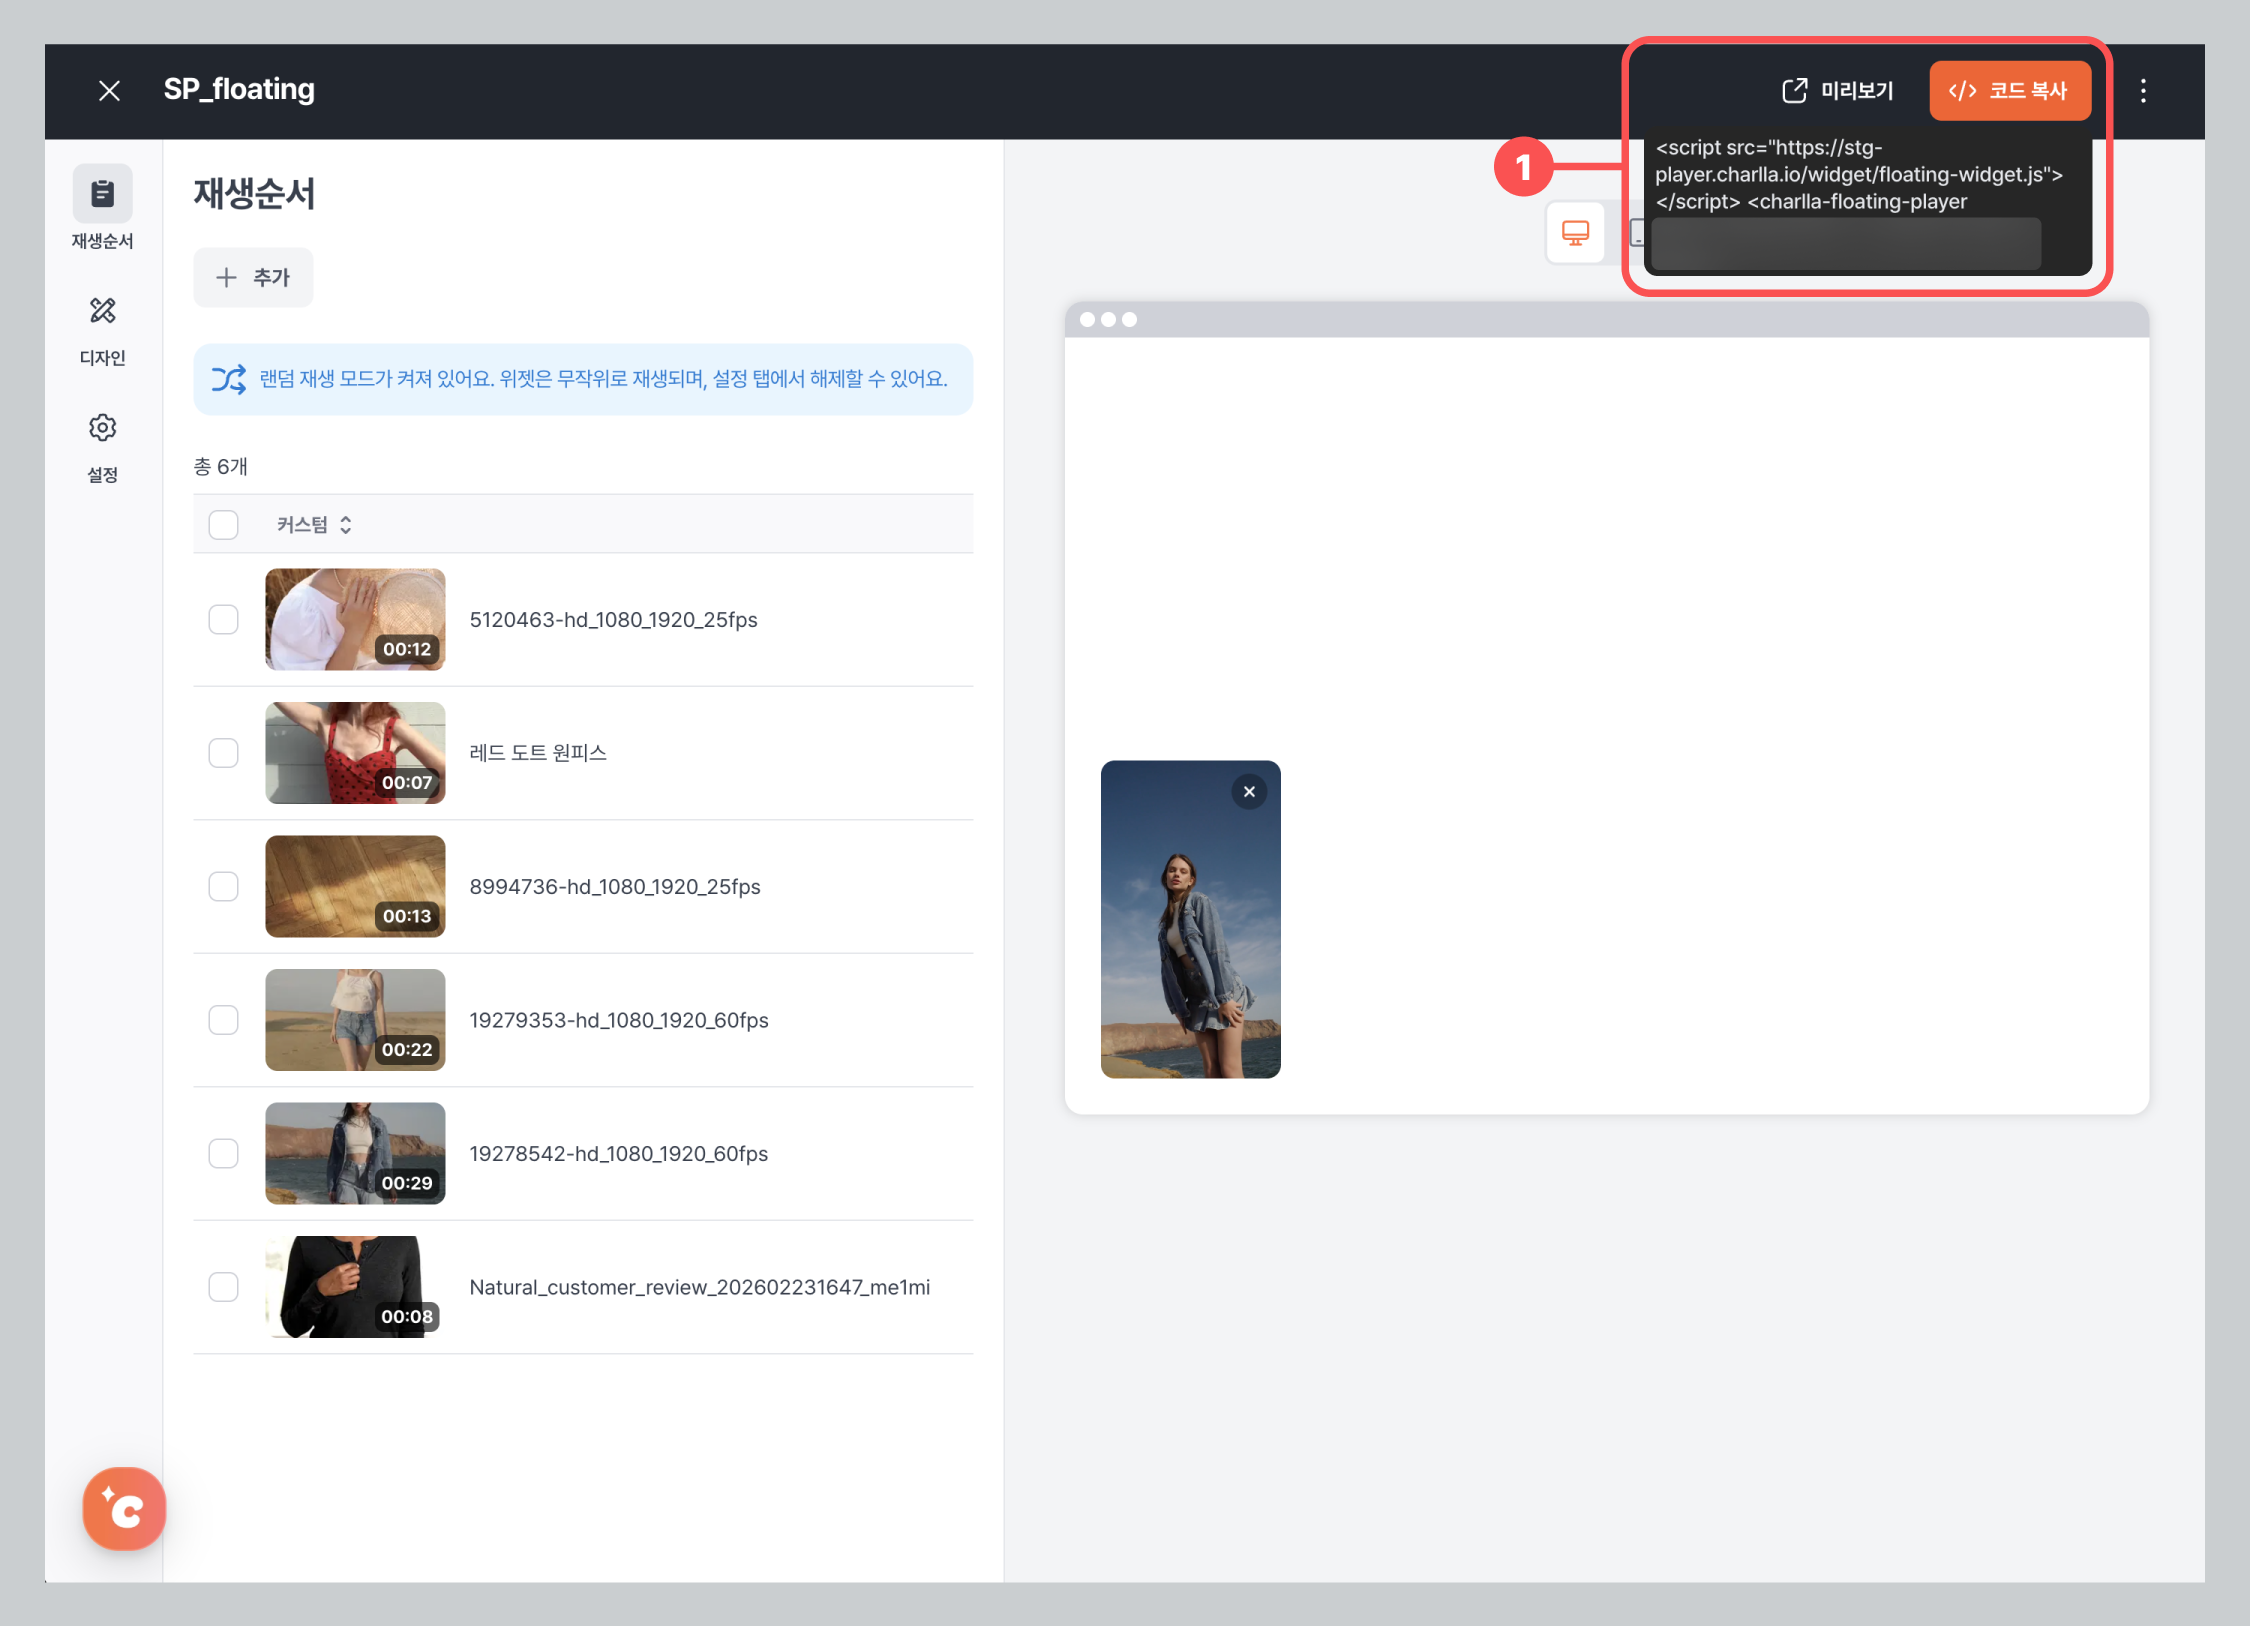This screenshot has height=1626, width=2250.
Task: Close the SP_floating editor with X icon
Action: [x=110, y=91]
